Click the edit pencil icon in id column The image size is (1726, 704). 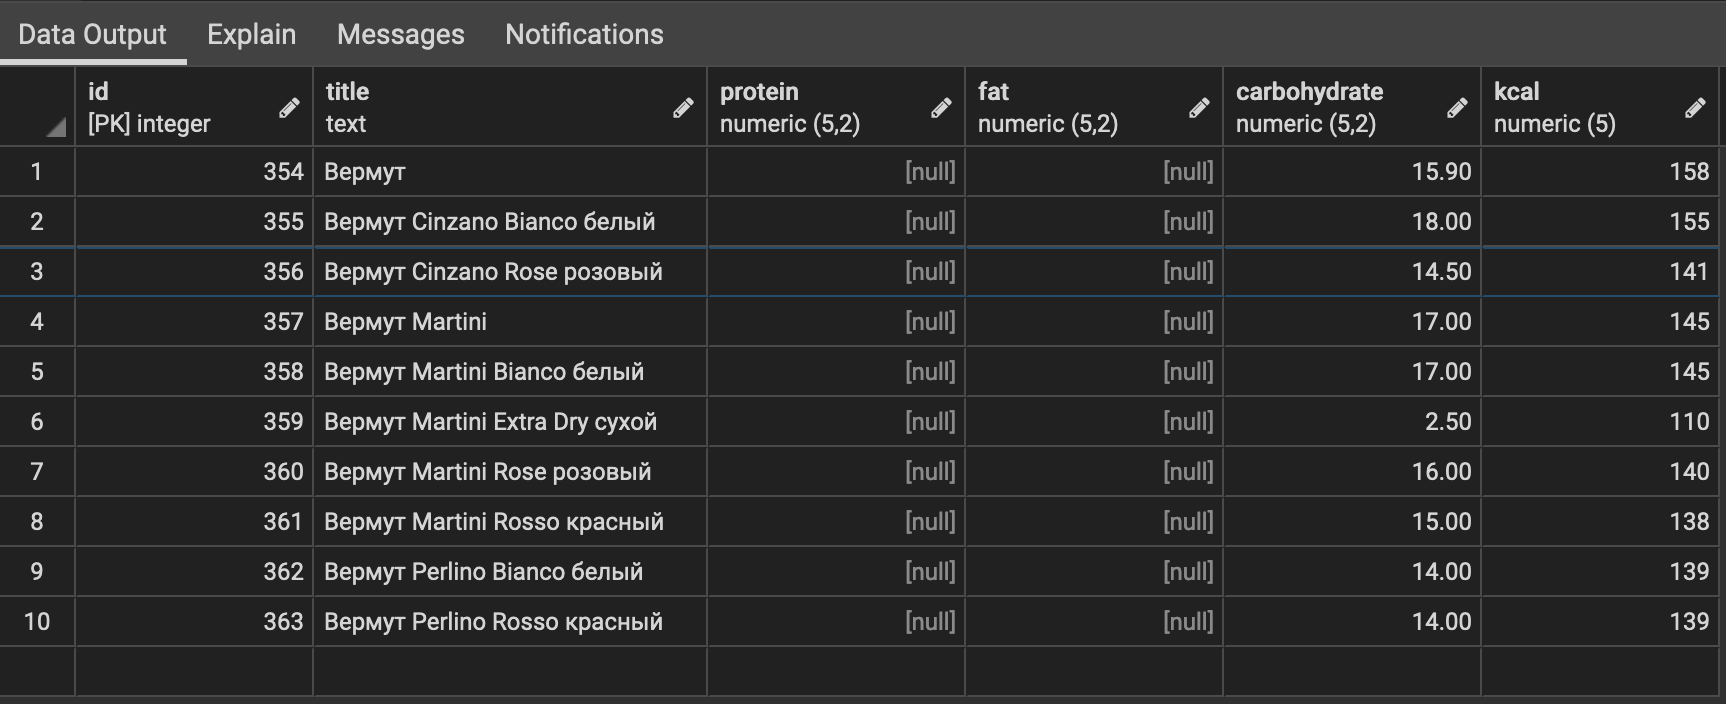(289, 108)
